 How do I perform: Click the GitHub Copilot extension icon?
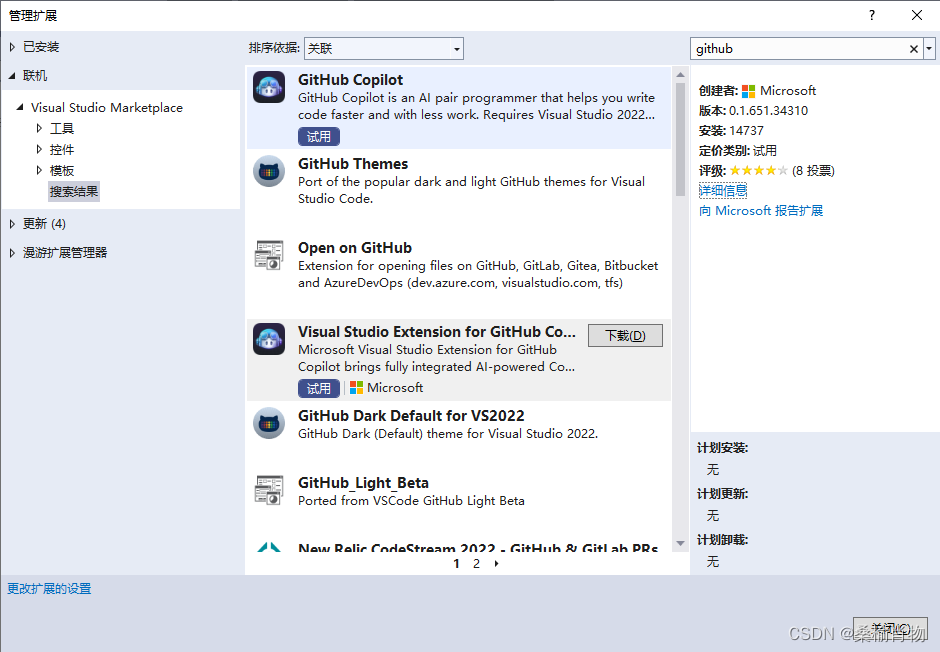[269, 87]
